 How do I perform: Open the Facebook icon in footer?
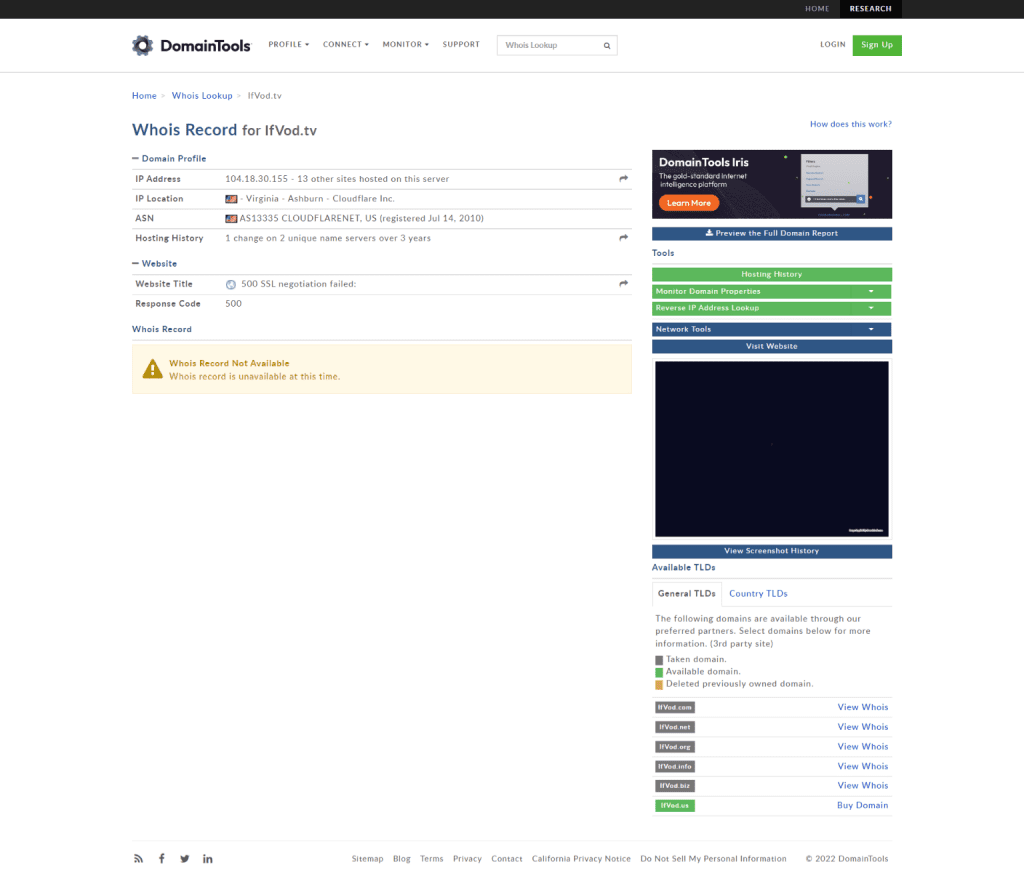click(x=162, y=858)
